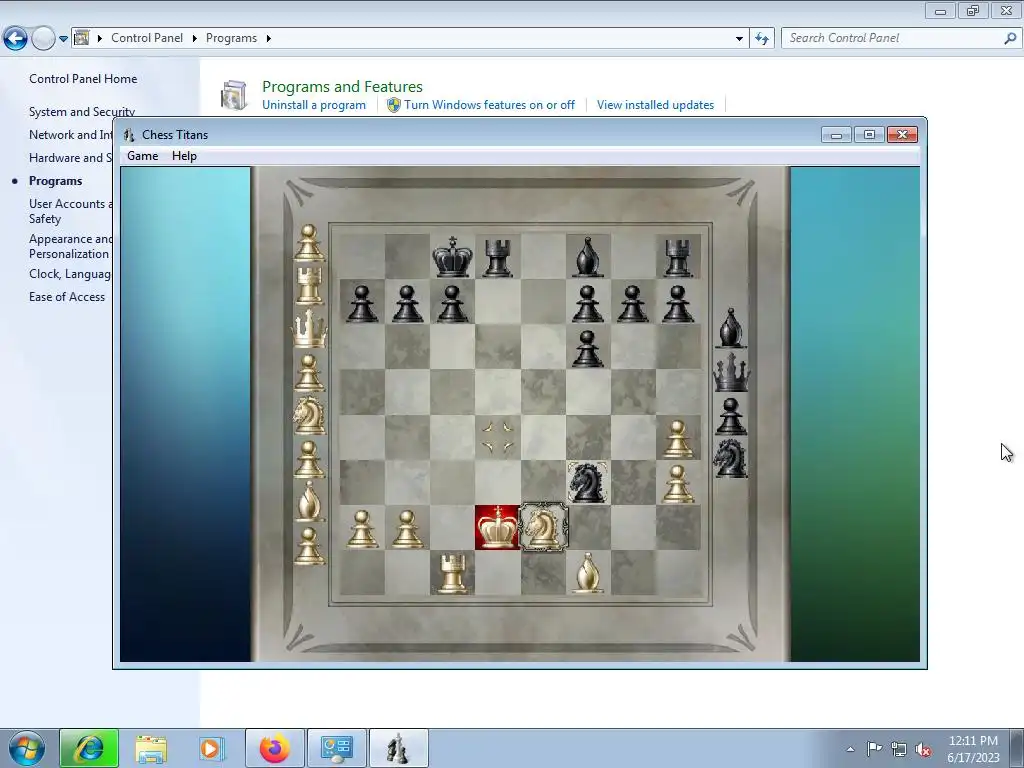Select the leftmost white pawn on bottom pawn row
1024x768 pixels.
pyautogui.click(x=362, y=528)
